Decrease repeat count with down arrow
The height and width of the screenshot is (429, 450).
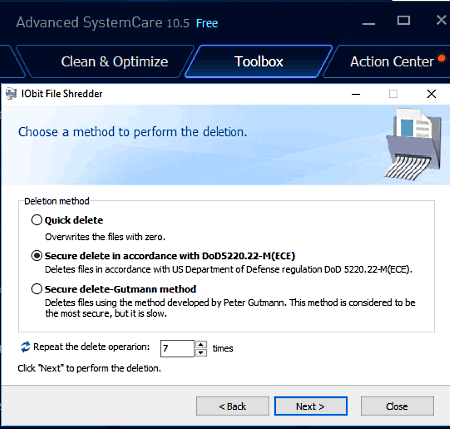point(201,352)
